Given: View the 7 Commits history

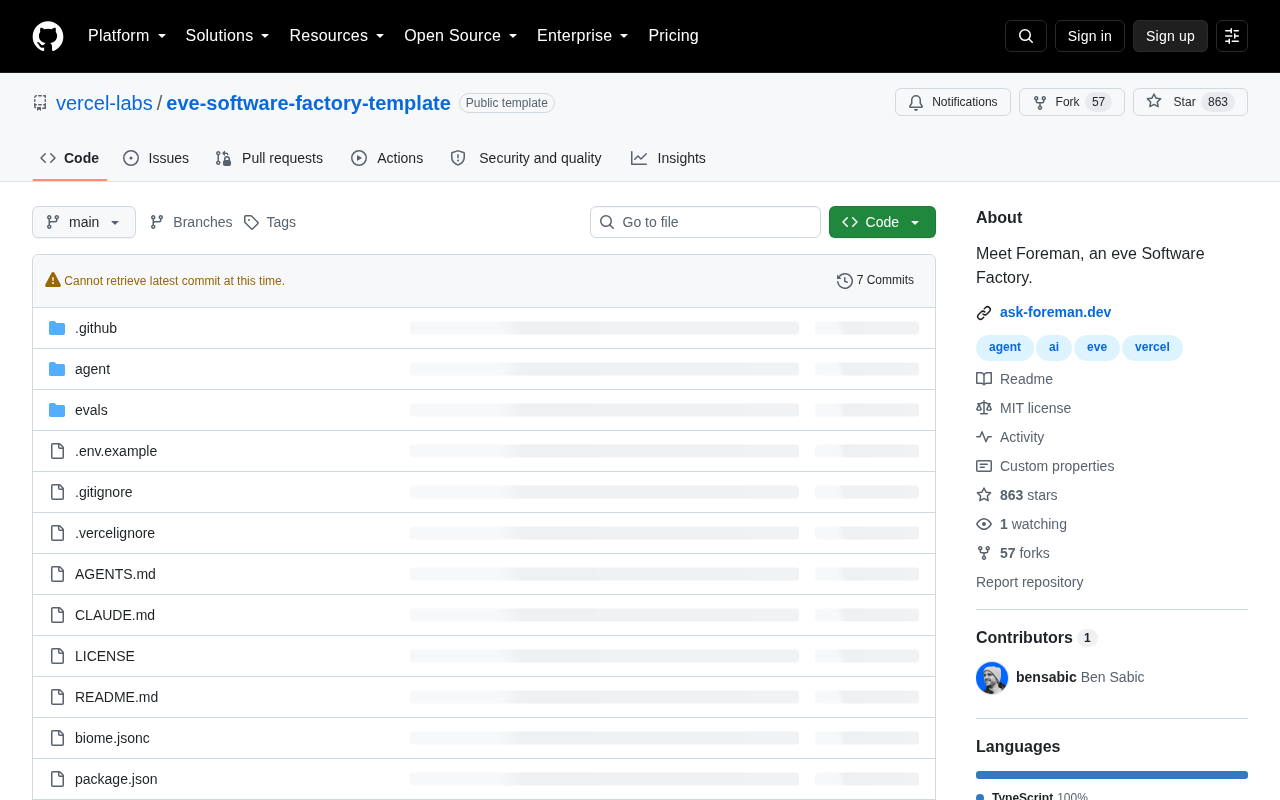Looking at the screenshot, I should coord(875,281).
